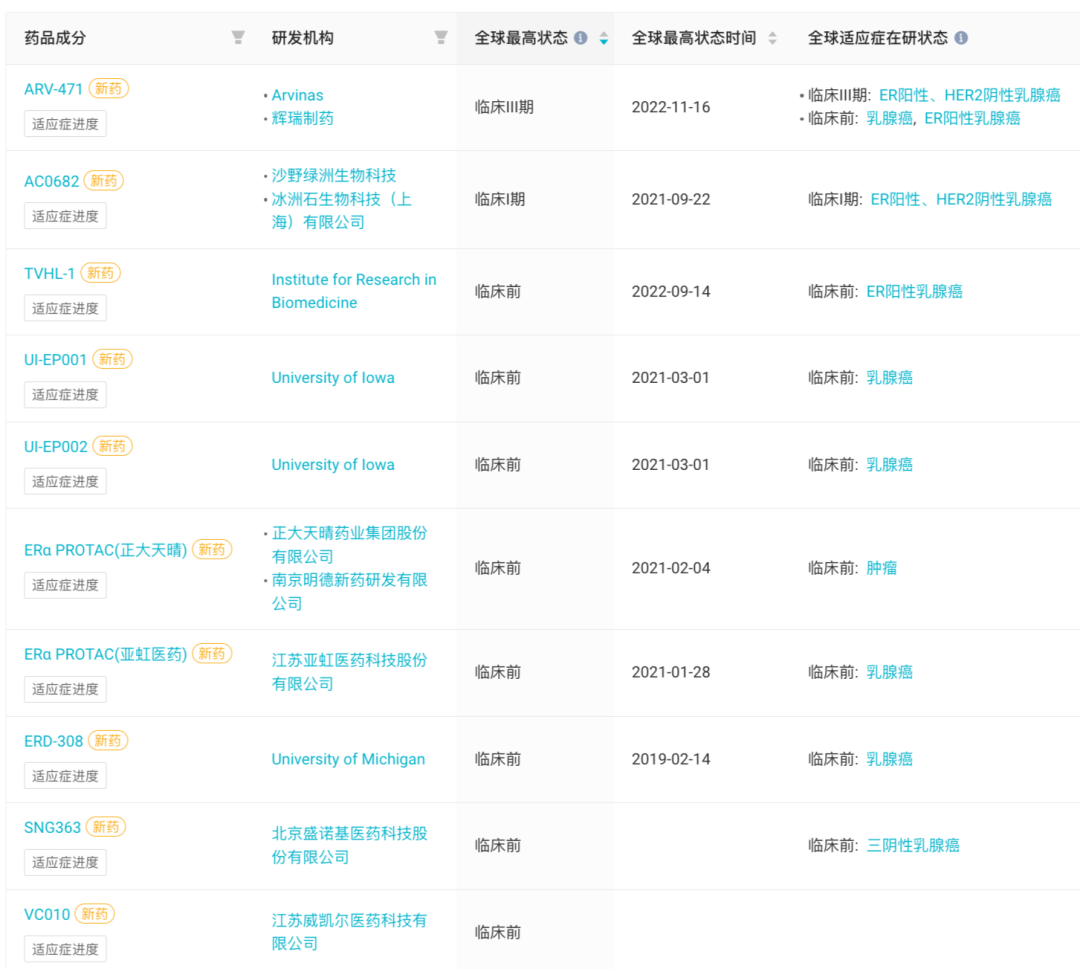Sort by 全球最高状态时间 using sort arrows
Screen dimensions: 1080x969
click(x=772, y=38)
